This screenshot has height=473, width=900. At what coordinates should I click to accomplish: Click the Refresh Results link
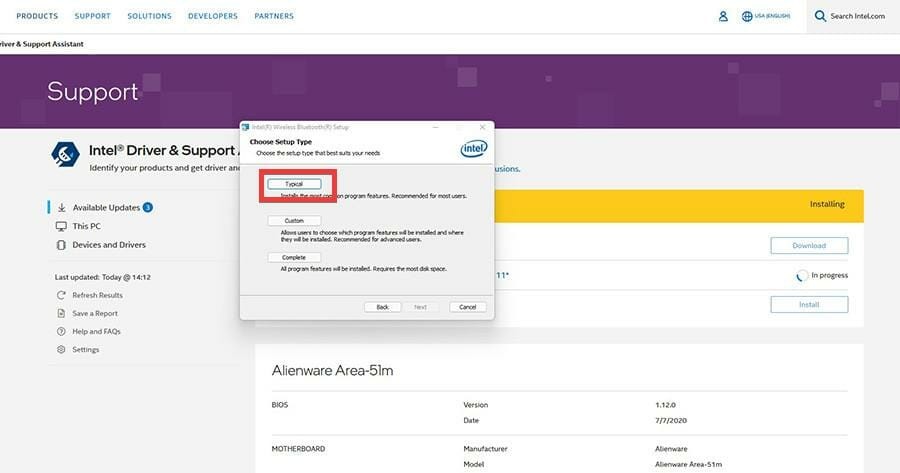[97, 295]
